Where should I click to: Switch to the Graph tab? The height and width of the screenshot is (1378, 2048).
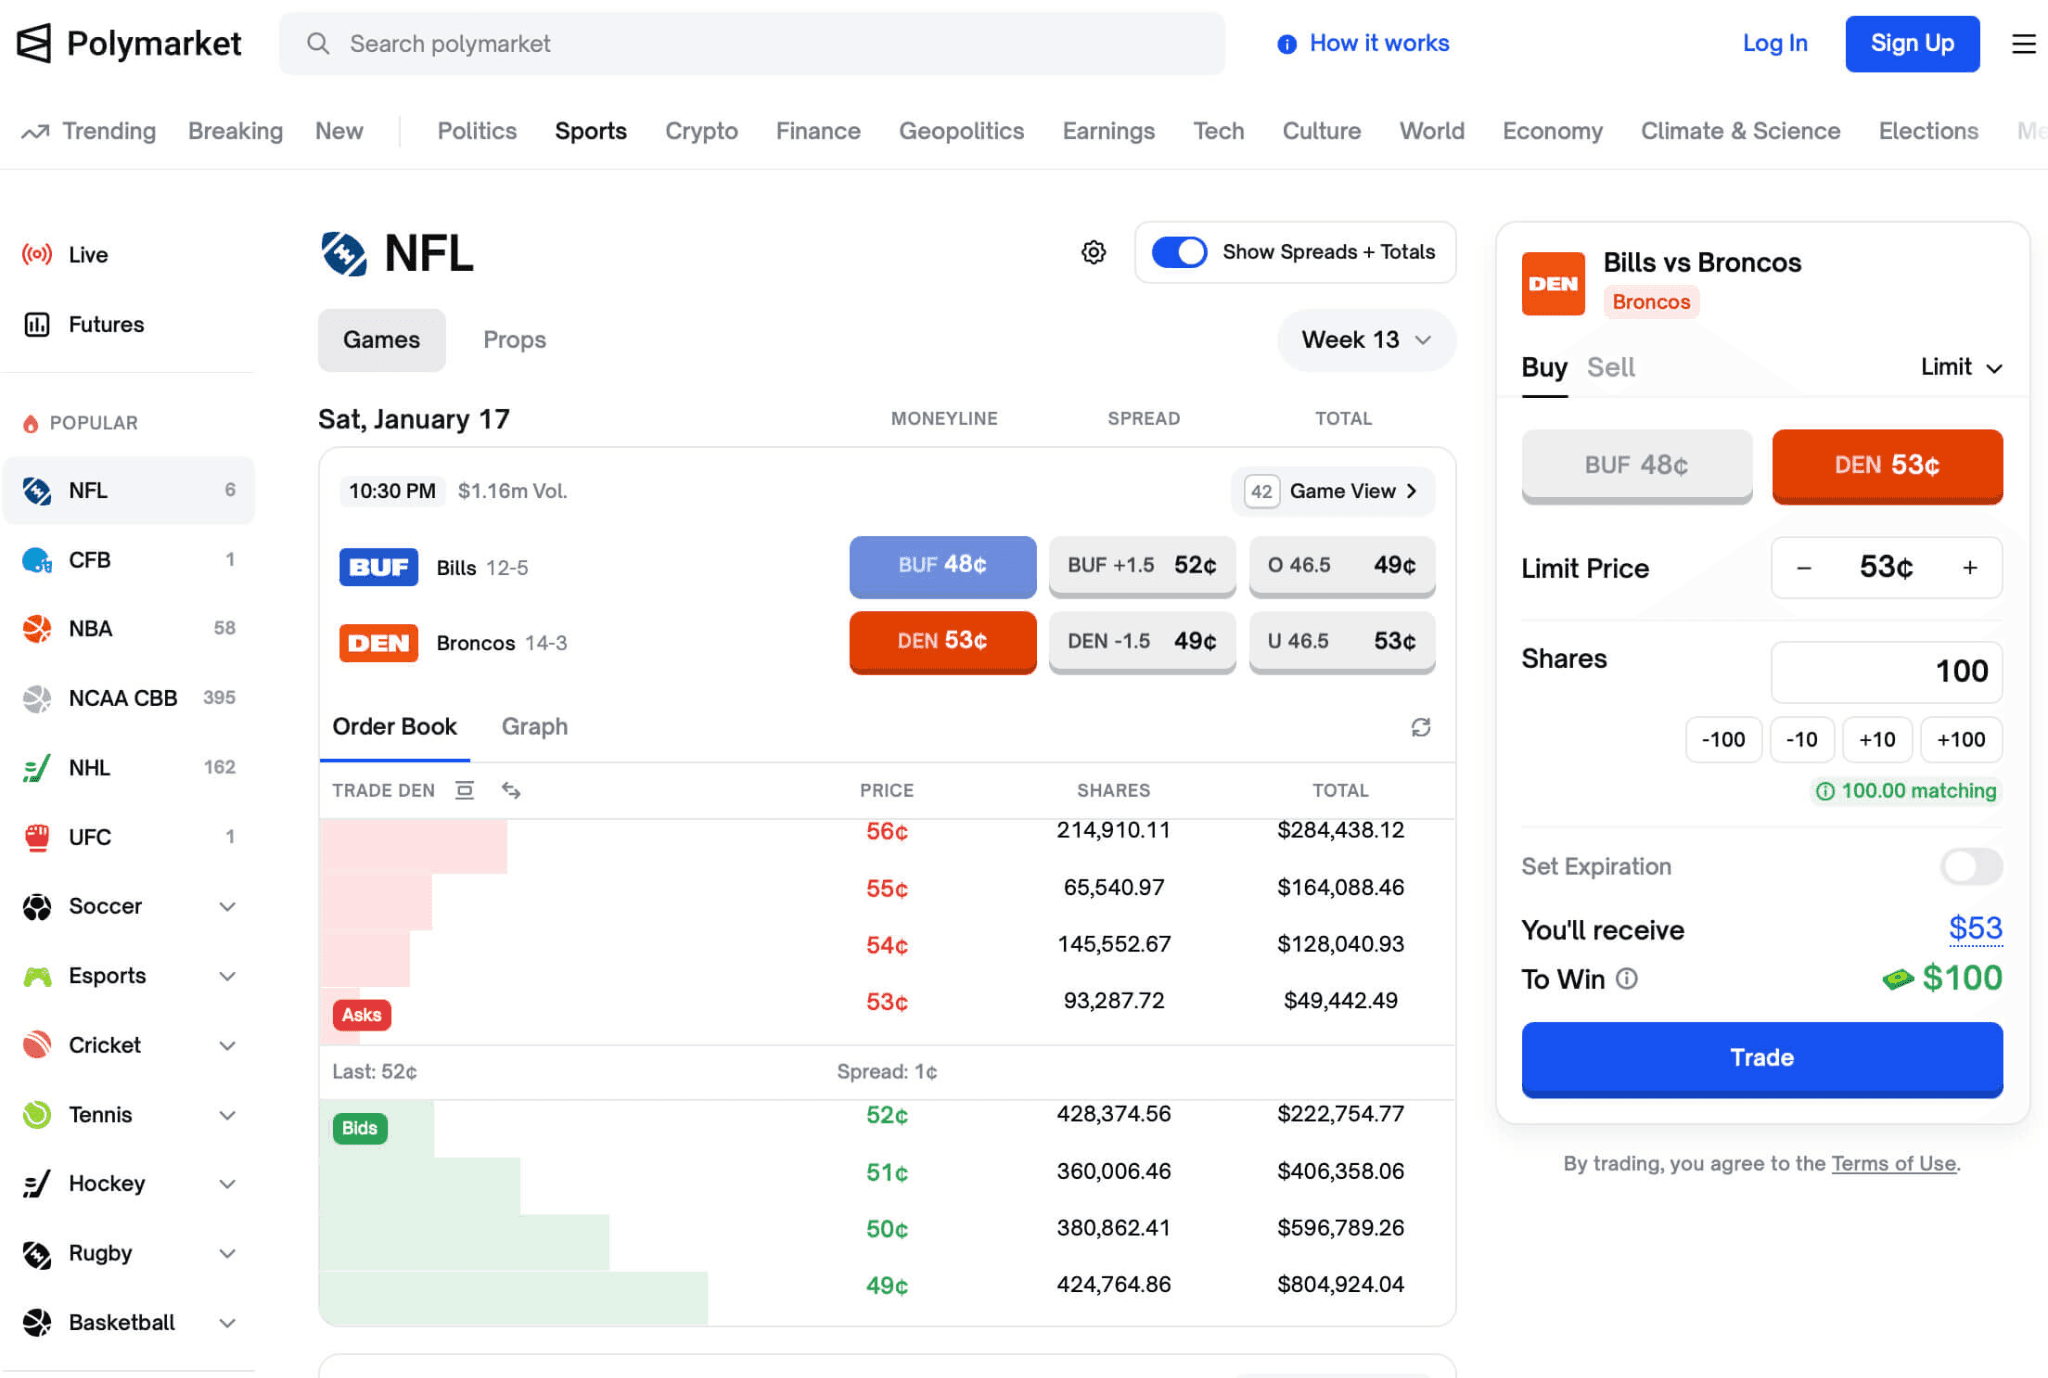click(534, 727)
